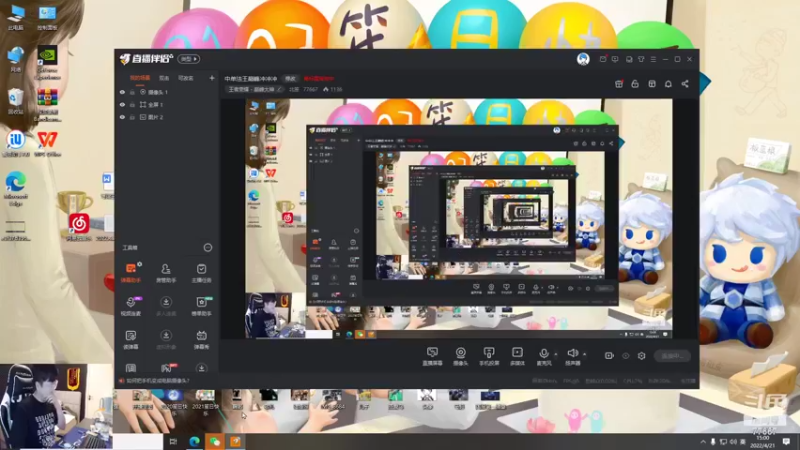Open the WPS Office desktop shortcut

tap(47, 144)
